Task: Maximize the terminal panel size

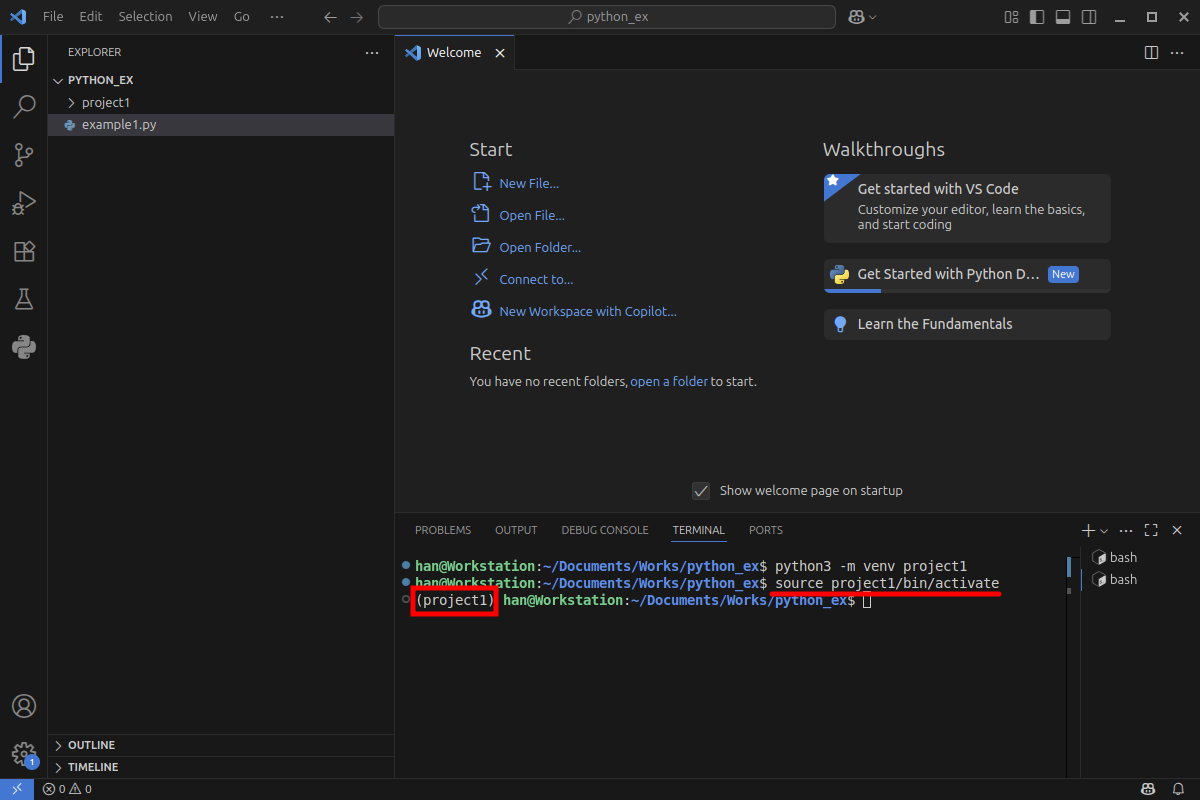Action: 1151,530
